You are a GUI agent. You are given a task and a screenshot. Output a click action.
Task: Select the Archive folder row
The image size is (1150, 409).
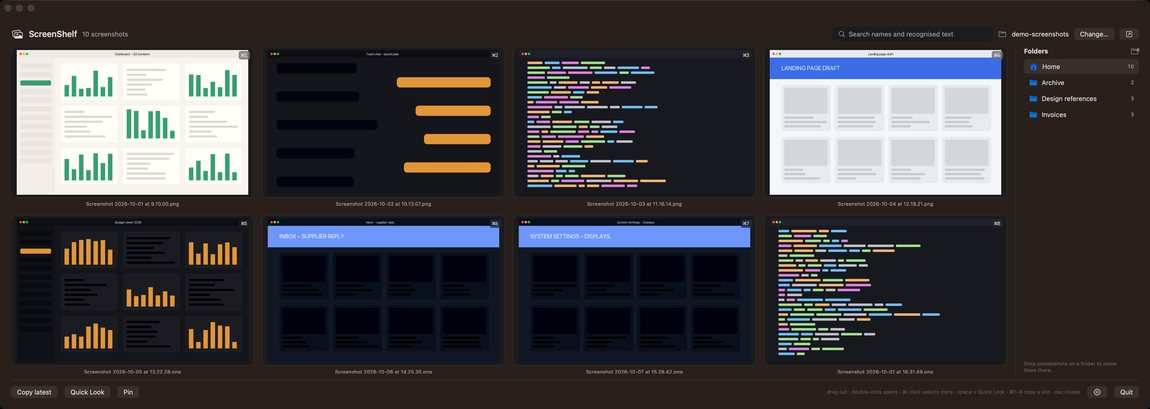[x=1081, y=83]
